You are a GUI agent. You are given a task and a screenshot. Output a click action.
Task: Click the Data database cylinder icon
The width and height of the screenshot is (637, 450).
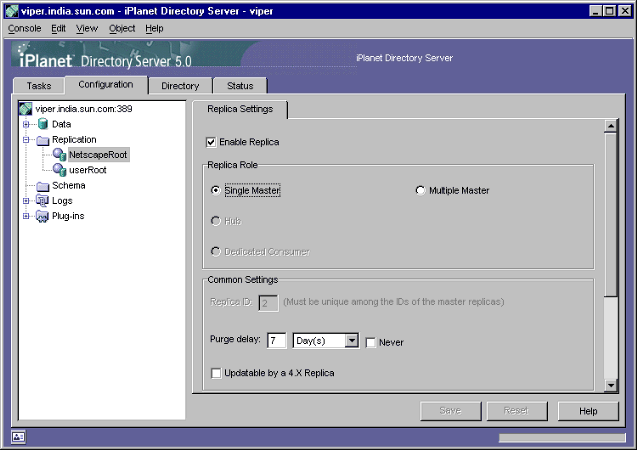(x=43, y=124)
